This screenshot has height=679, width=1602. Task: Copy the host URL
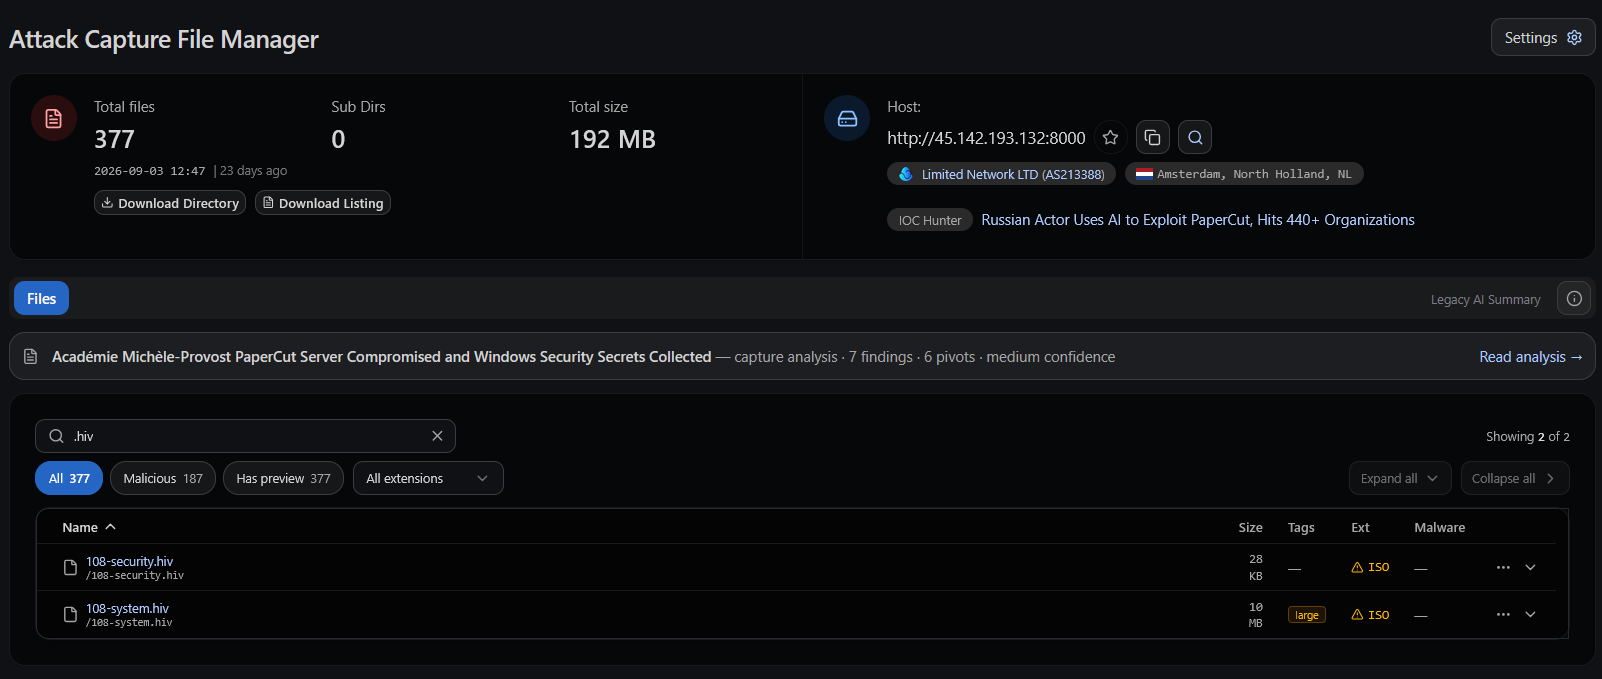tap(1153, 138)
